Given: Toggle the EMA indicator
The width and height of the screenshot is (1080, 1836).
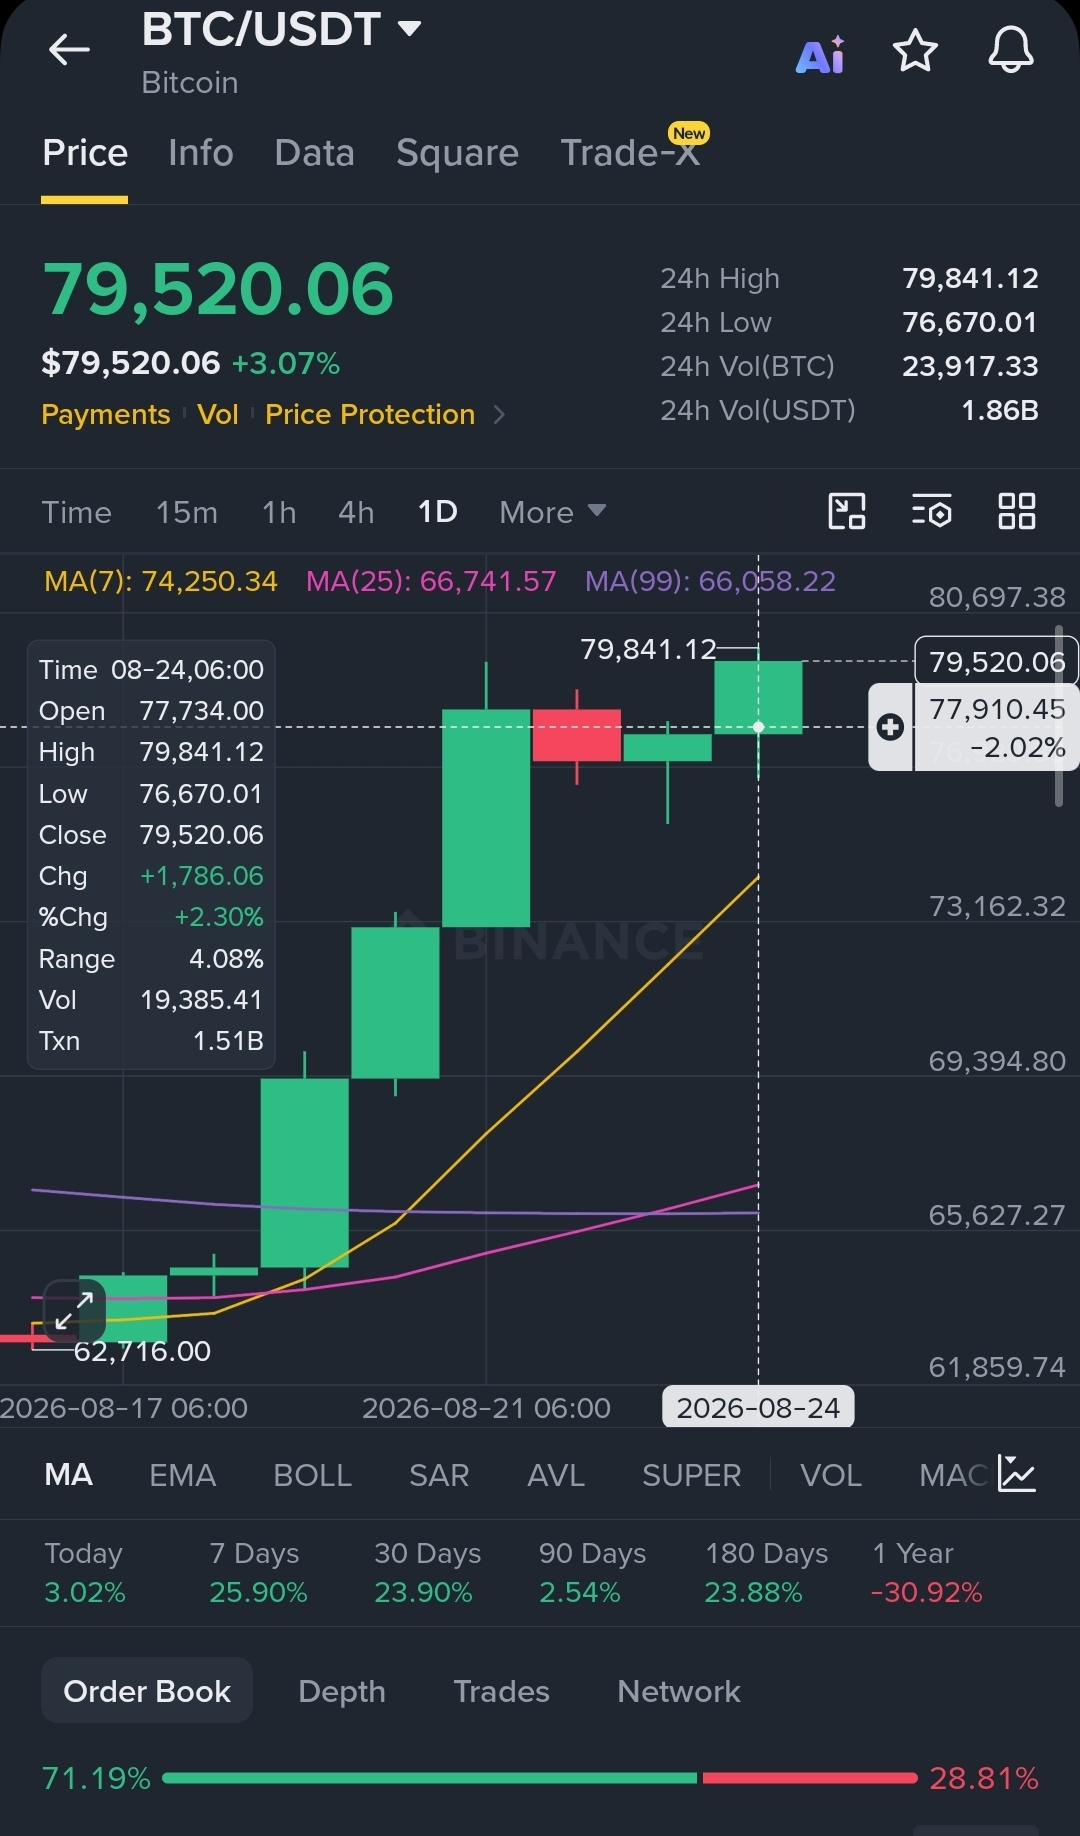Looking at the screenshot, I should pos(183,1475).
